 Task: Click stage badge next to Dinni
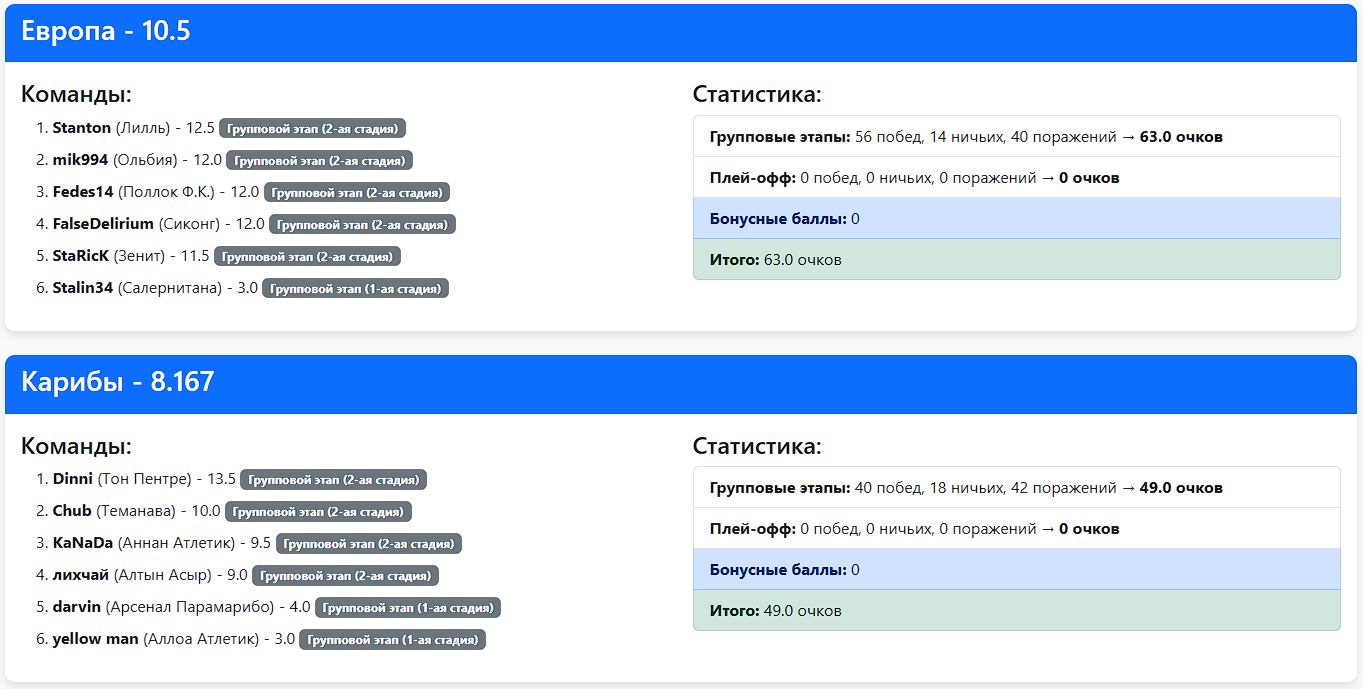(334, 479)
